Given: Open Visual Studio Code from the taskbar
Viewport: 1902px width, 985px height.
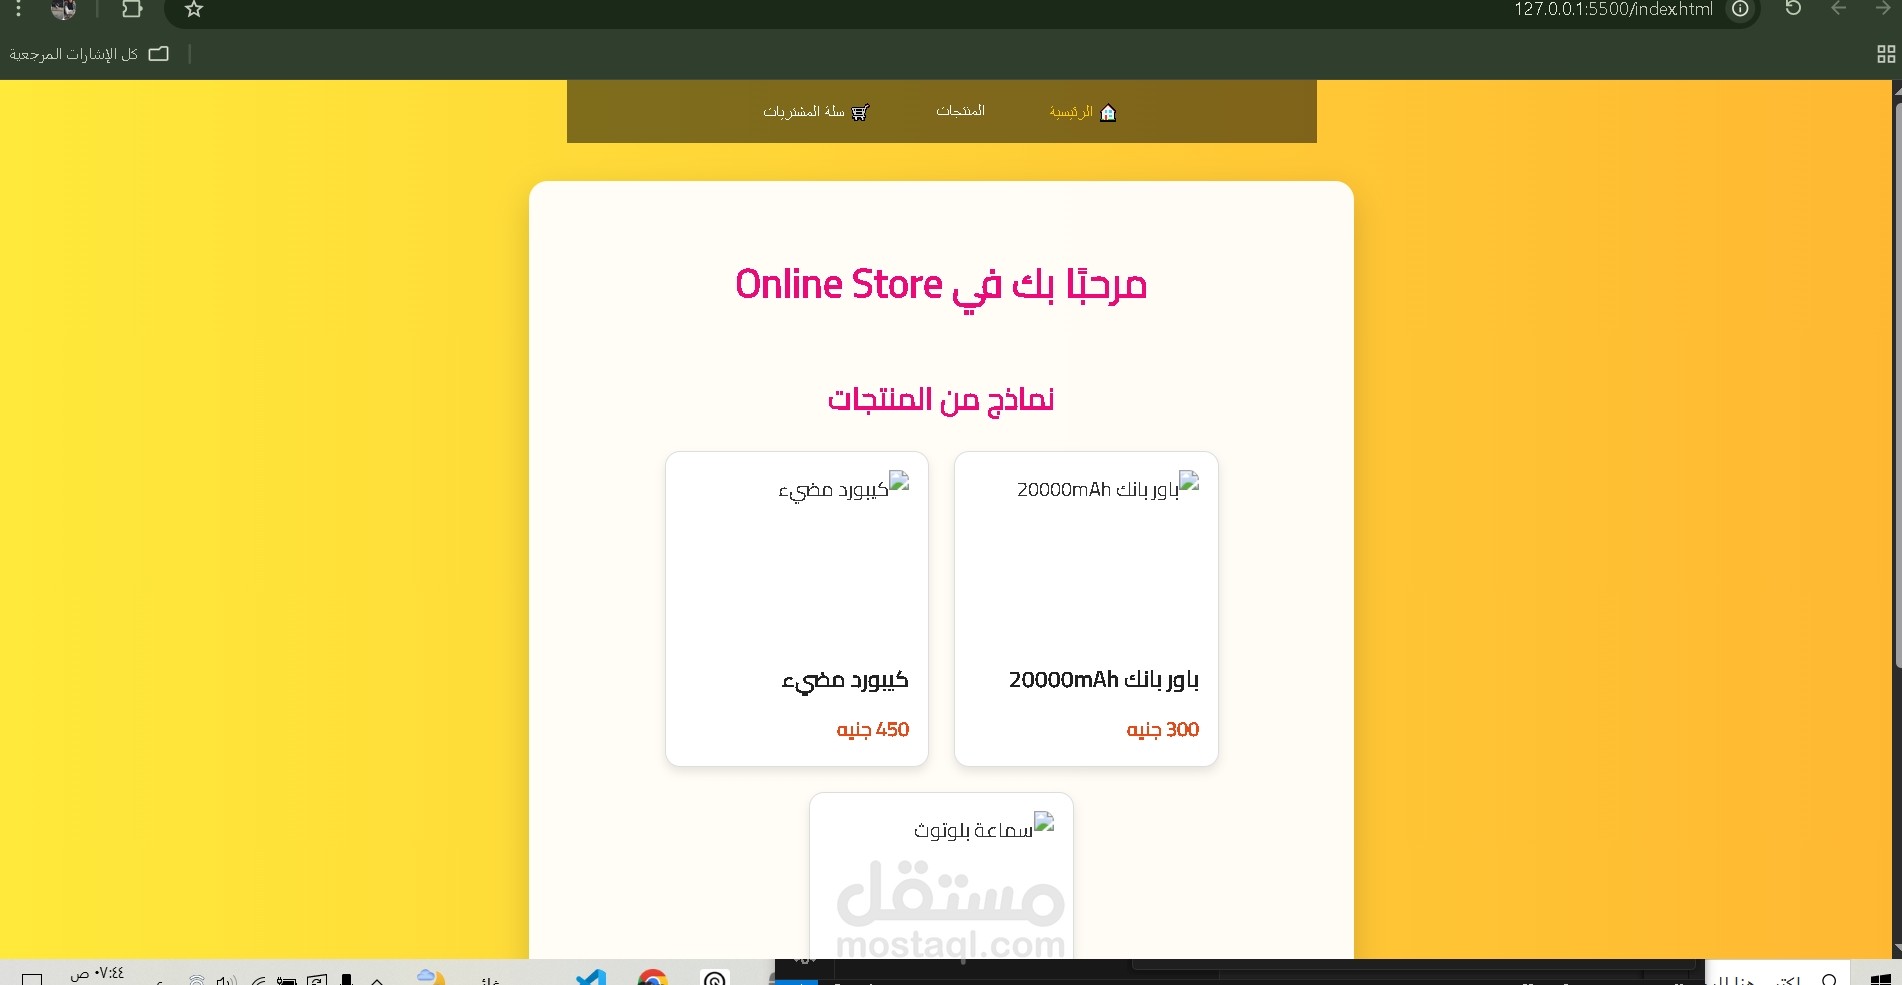Looking at the screenshot, I should (x=591, y=978).
